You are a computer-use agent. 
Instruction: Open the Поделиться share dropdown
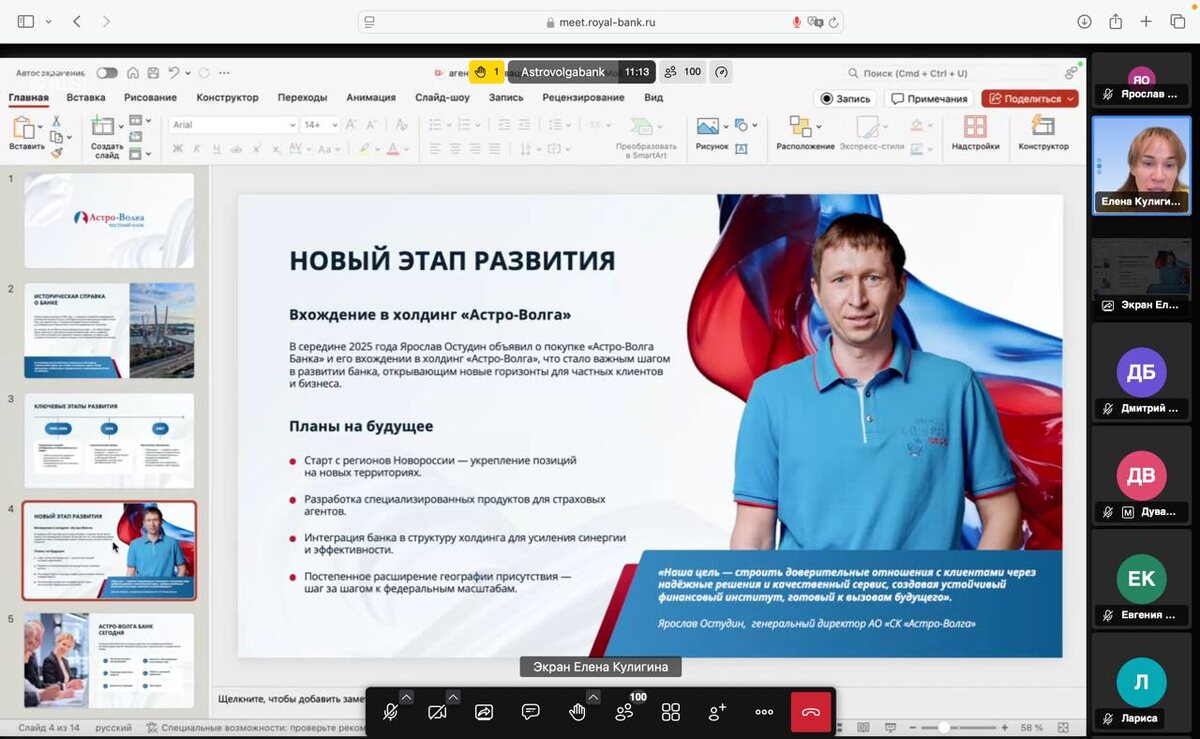1030,99
